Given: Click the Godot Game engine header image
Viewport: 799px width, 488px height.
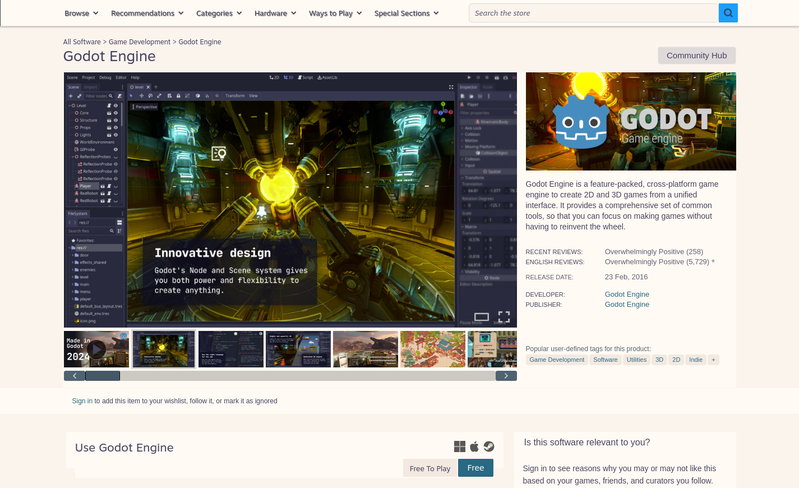Looking at the screenshot, I should click(631, 121).
